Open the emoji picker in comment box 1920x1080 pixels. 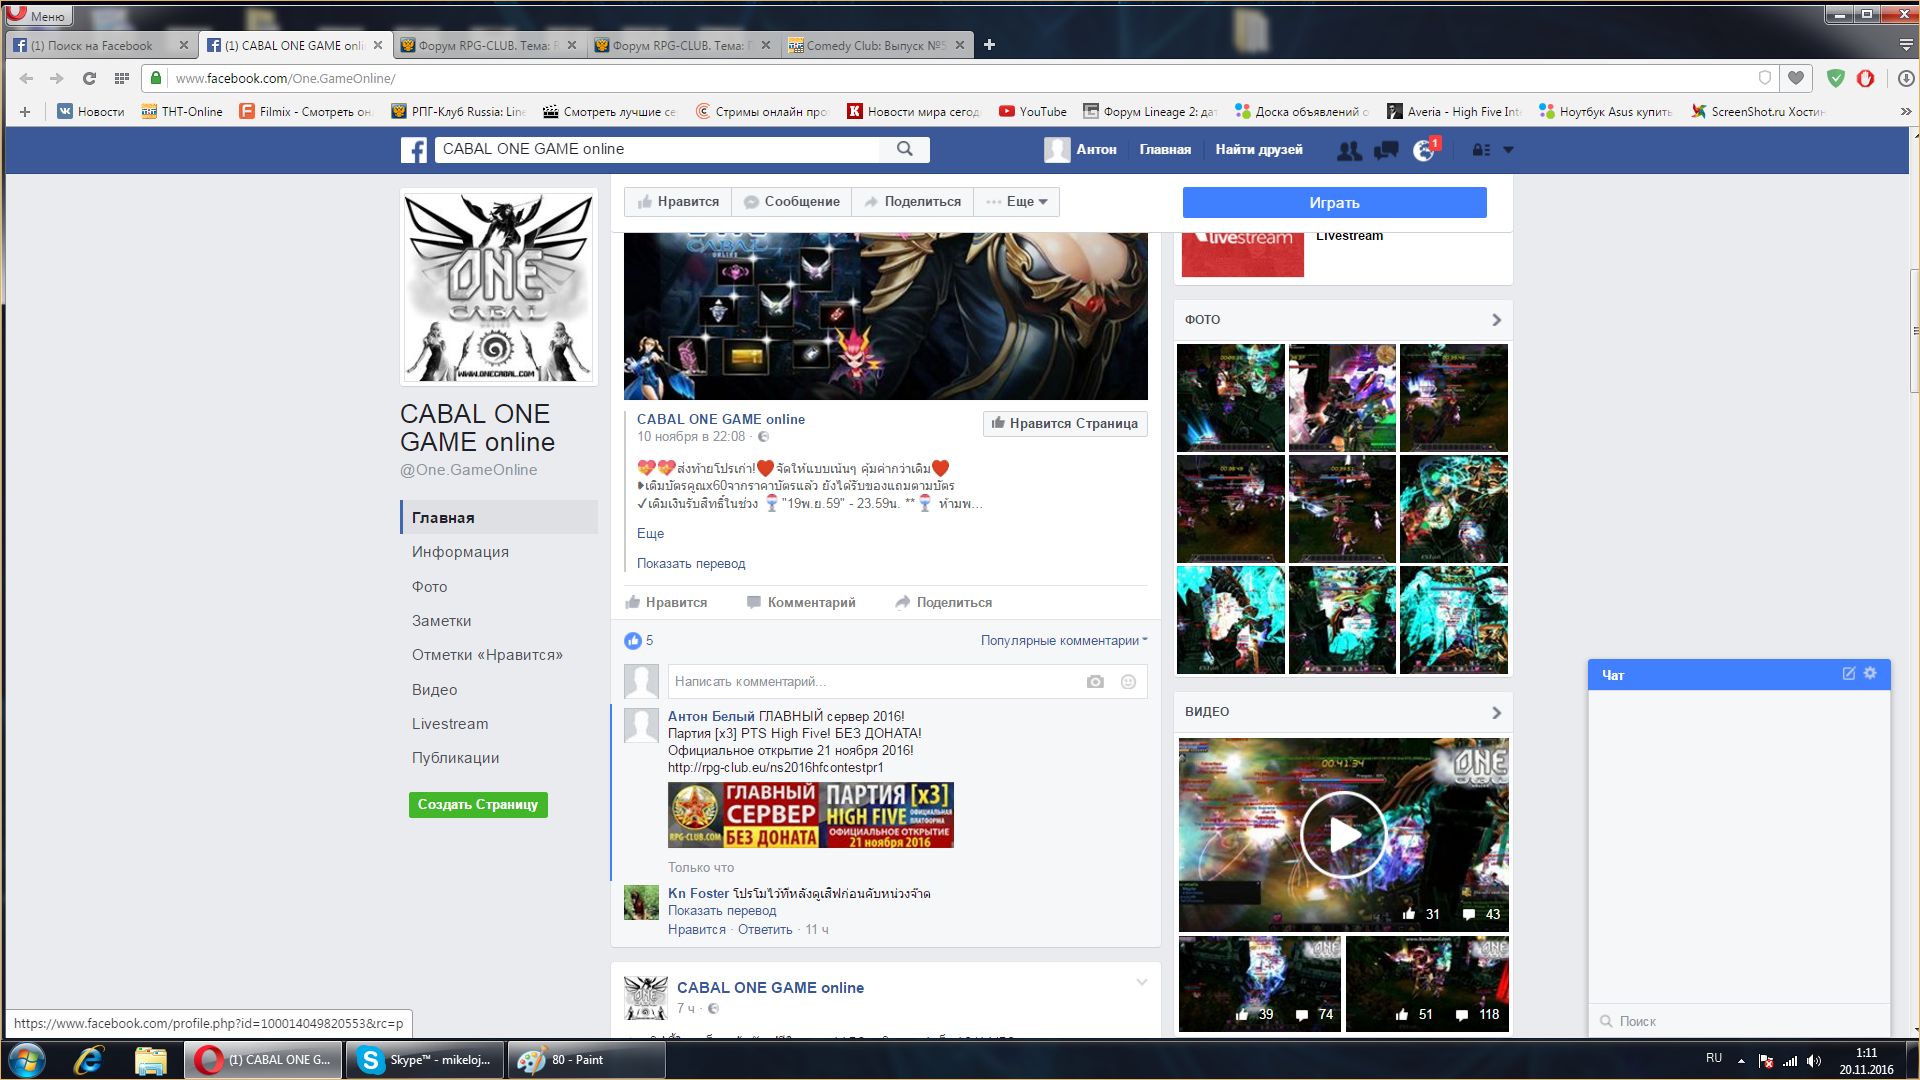(1128, 682)
